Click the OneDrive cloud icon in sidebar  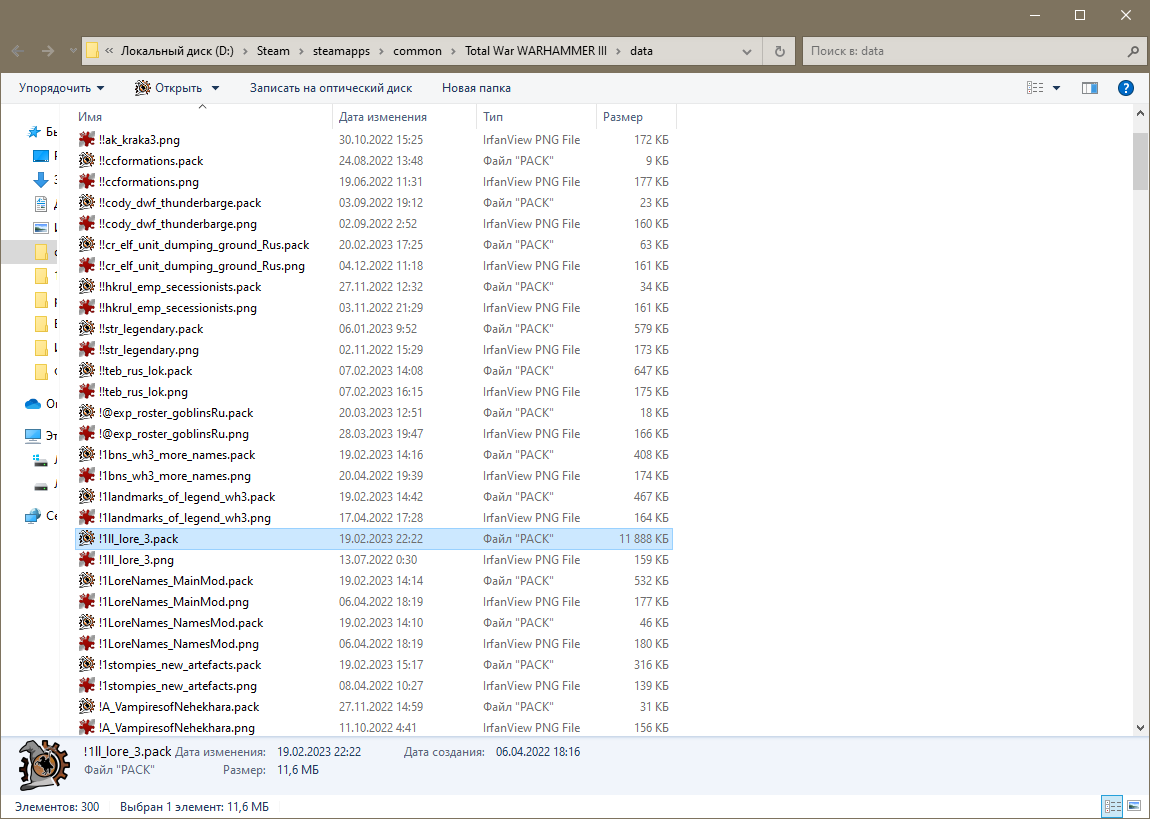33,403
